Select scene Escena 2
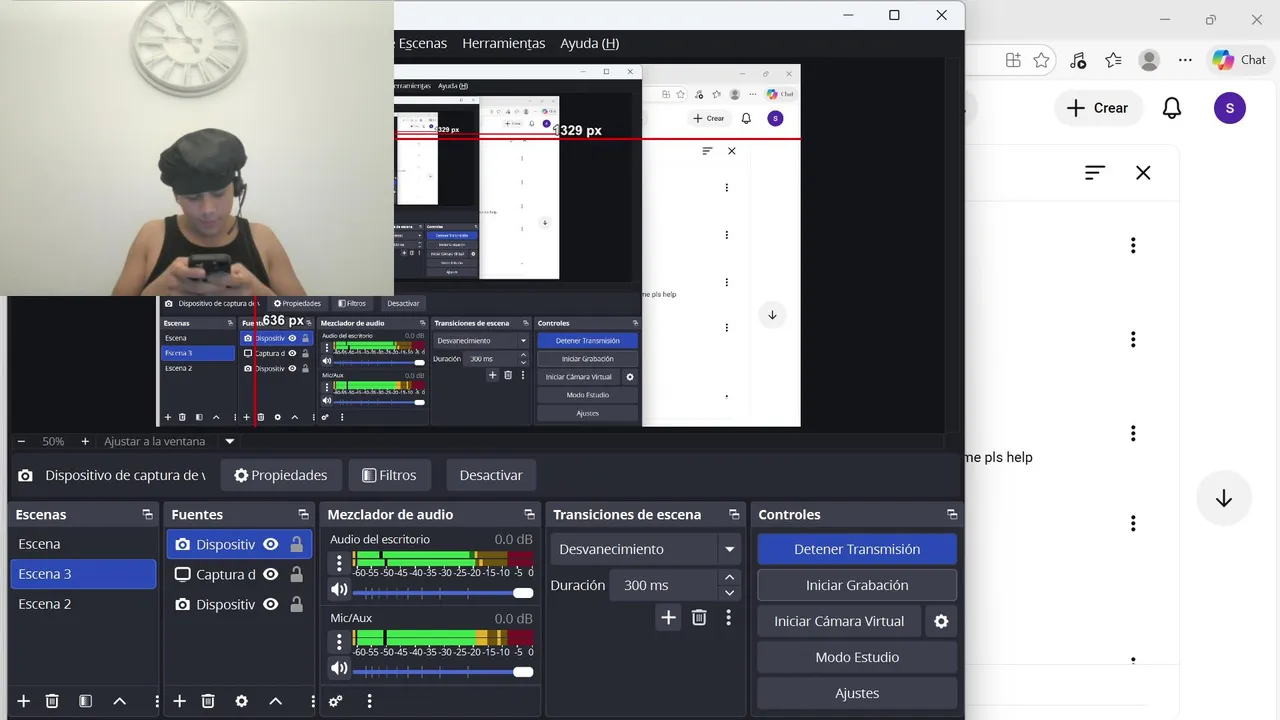1280x720 pixels. pyautogui.click(x=83, y=604)
